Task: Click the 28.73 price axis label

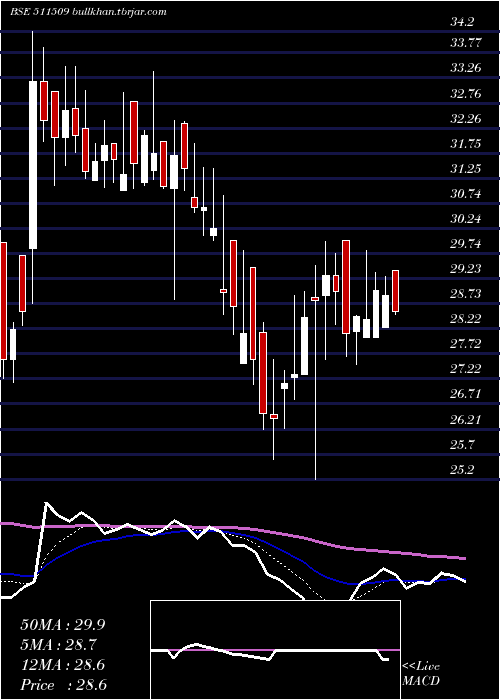Action: click(466, 294)
